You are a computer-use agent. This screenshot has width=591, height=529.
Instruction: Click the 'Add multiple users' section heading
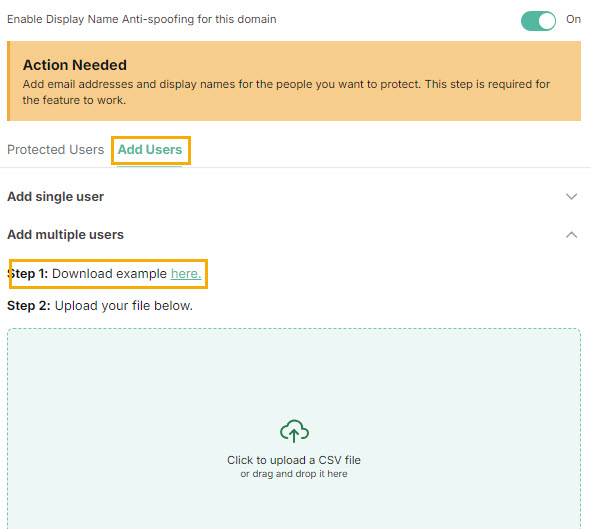(65, 235)
